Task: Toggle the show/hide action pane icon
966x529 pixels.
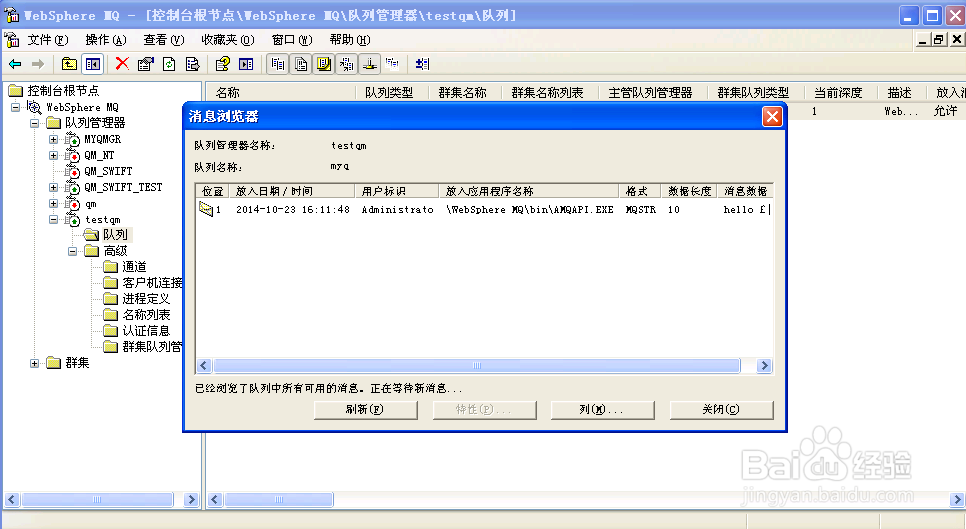Action: click(x=246, y=64)
